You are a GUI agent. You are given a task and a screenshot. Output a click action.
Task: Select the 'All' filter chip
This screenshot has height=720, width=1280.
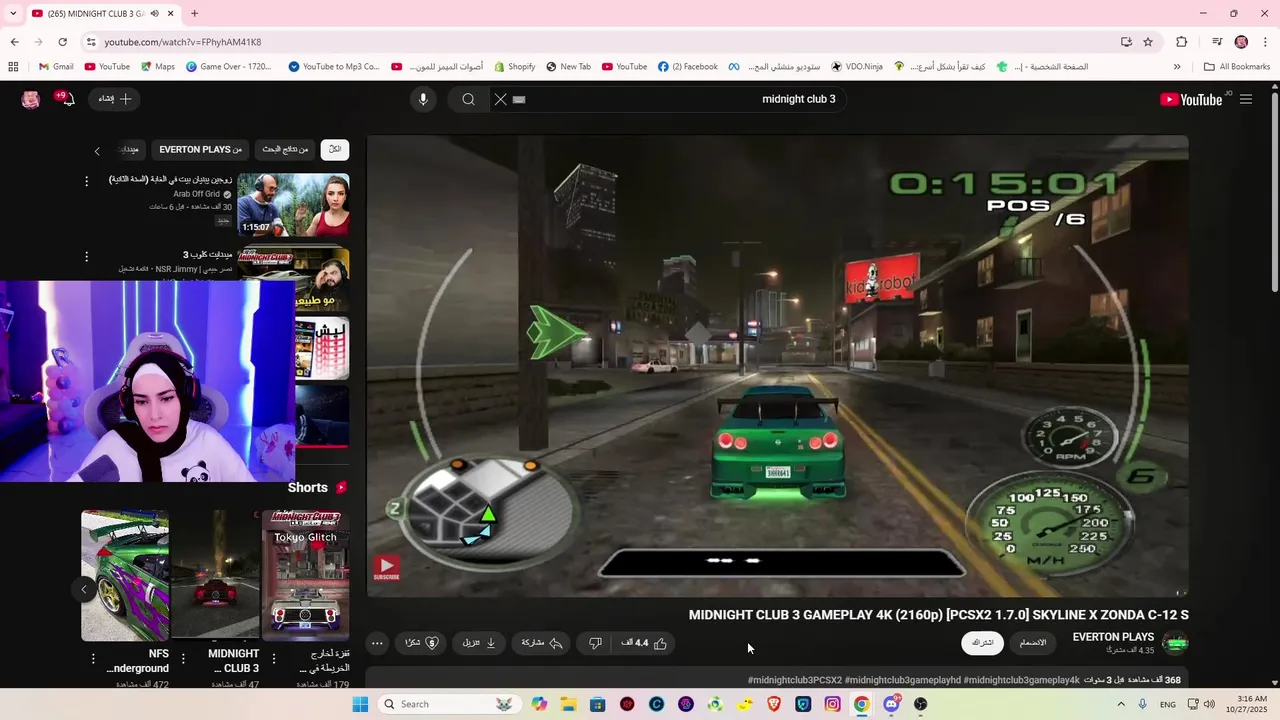pyautogui.click(x=335, y=149)
